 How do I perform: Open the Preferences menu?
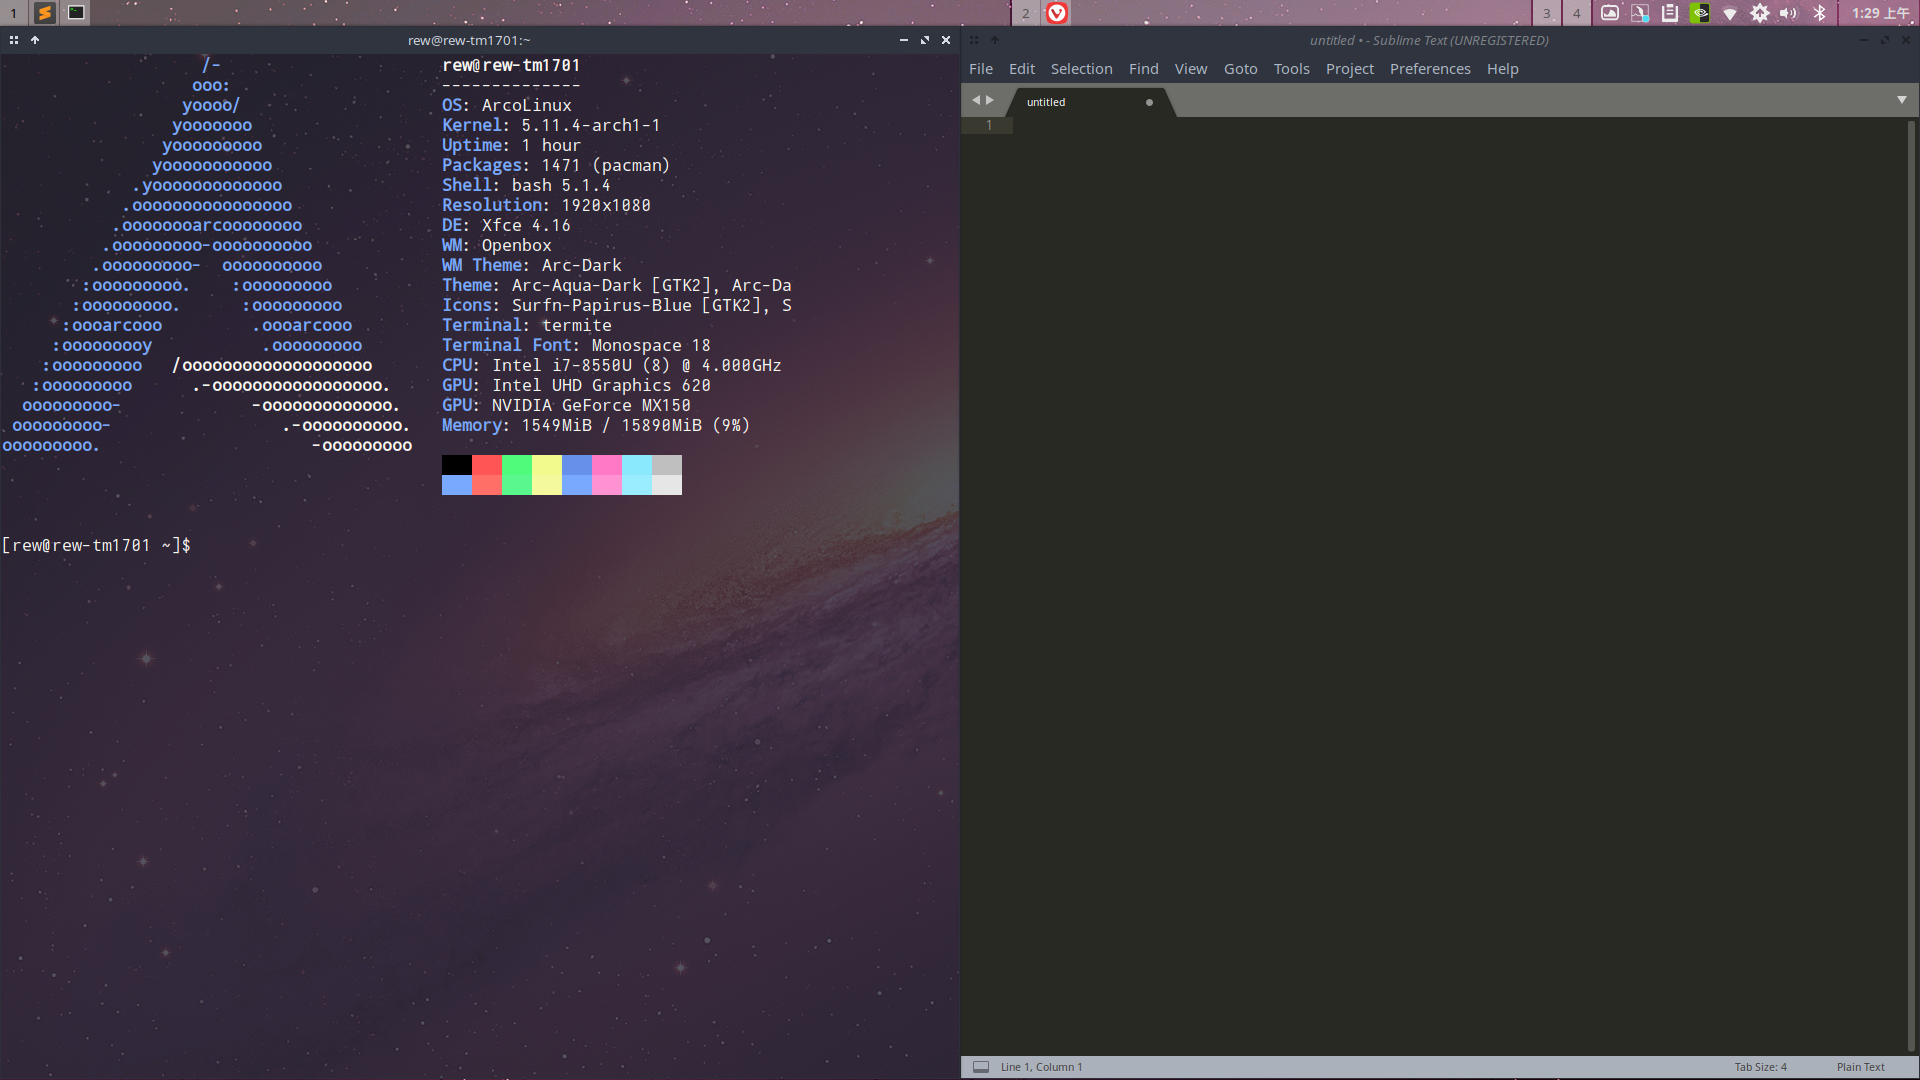pyautogui.click(x=1429, y=69)
